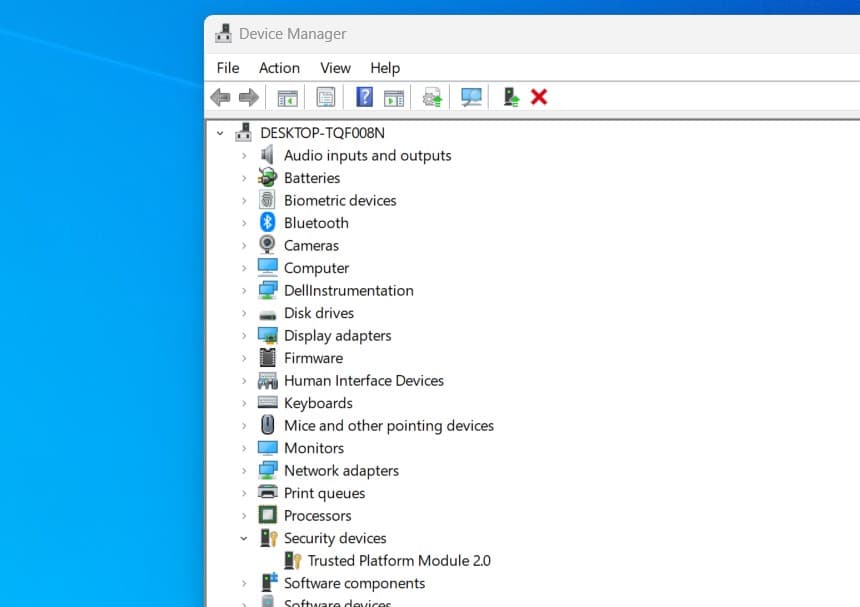Open the View menu
This screenshot has height=607, width=860.
click(x=335, y=68)
